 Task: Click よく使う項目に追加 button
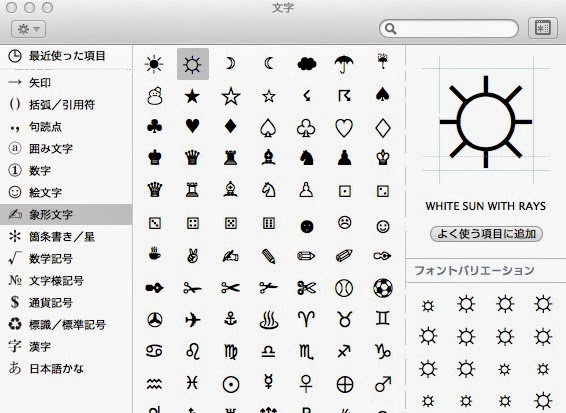pos(486,234)
